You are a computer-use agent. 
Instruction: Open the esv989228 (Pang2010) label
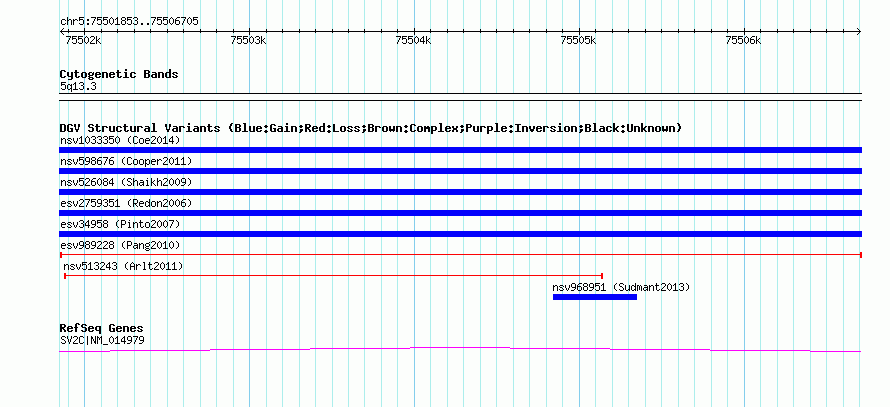[x=120, y=245]
